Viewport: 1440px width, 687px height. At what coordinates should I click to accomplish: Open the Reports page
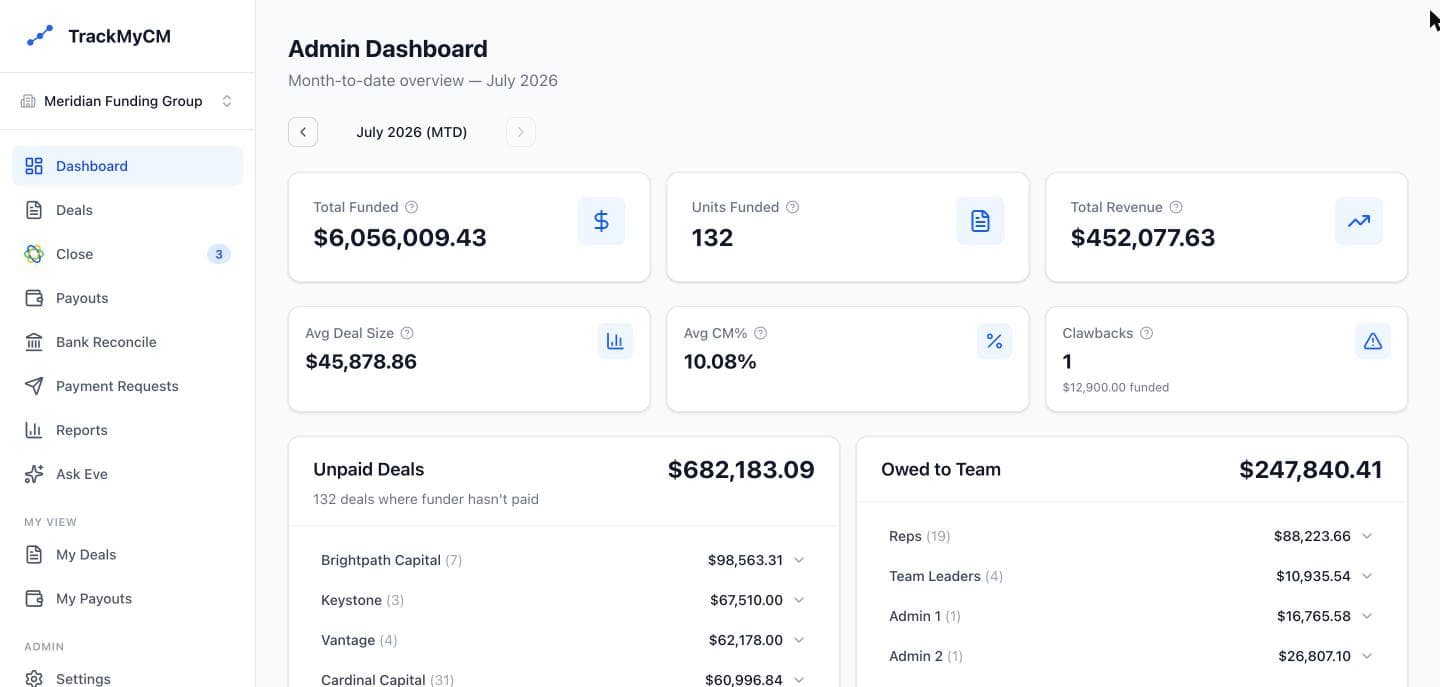pyautogui.click(x=127, y=430)
